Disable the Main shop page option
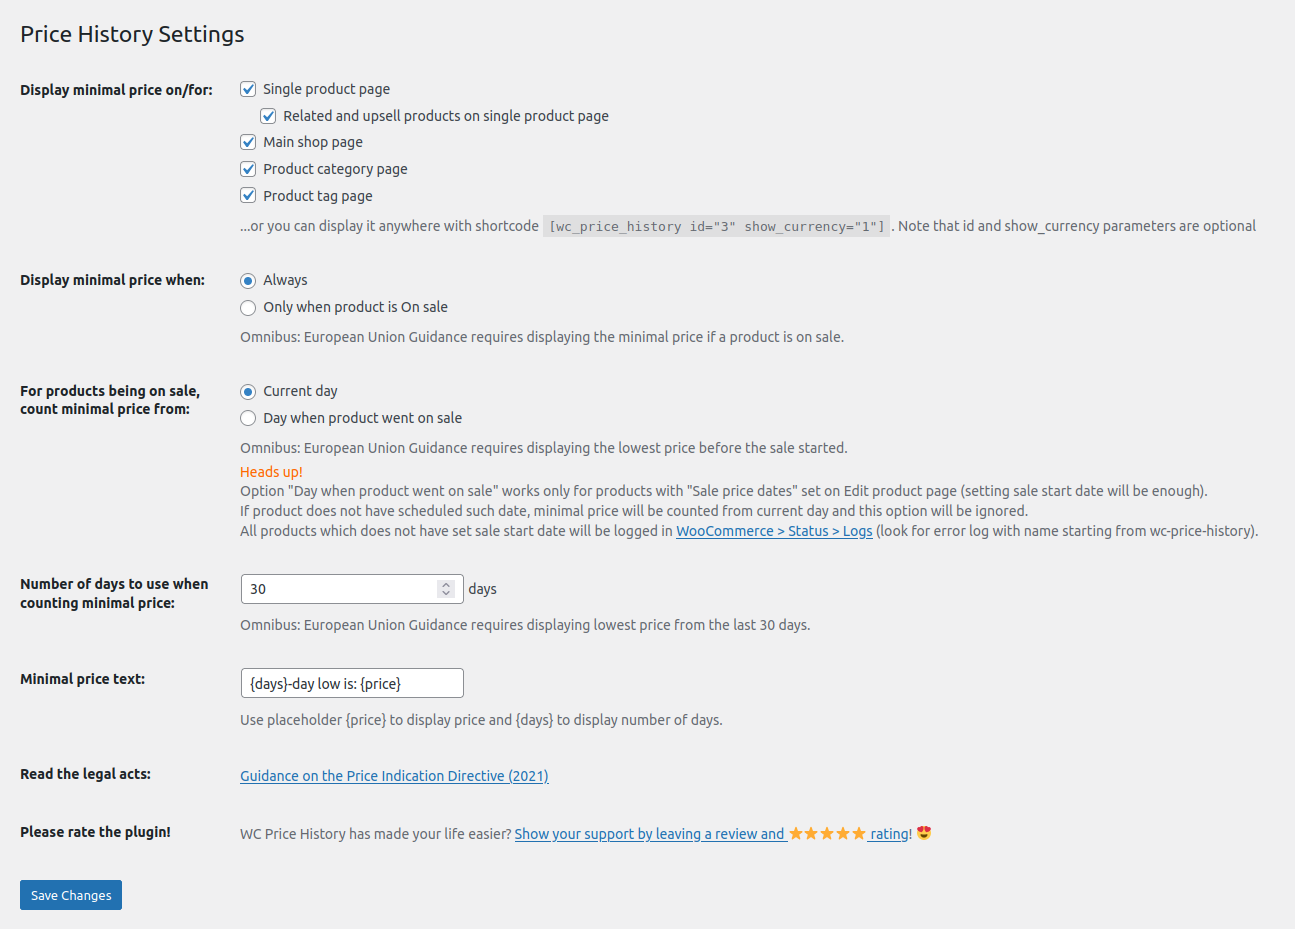Viewport: 1295px width, 929px height. 248,142
